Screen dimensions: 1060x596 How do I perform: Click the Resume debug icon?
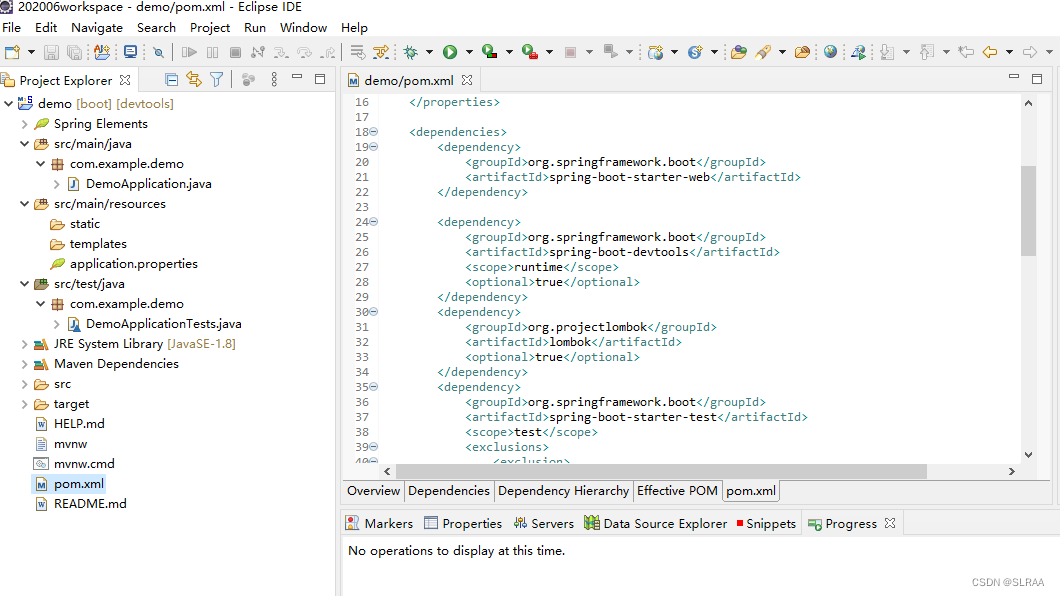pyautogui.click(x=189, y=52)
